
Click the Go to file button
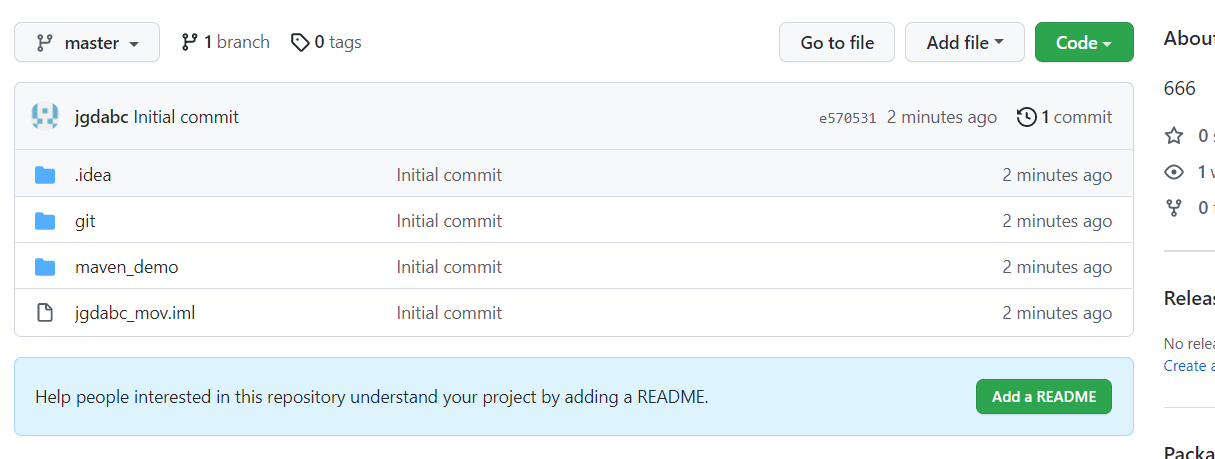pos(837,42)
